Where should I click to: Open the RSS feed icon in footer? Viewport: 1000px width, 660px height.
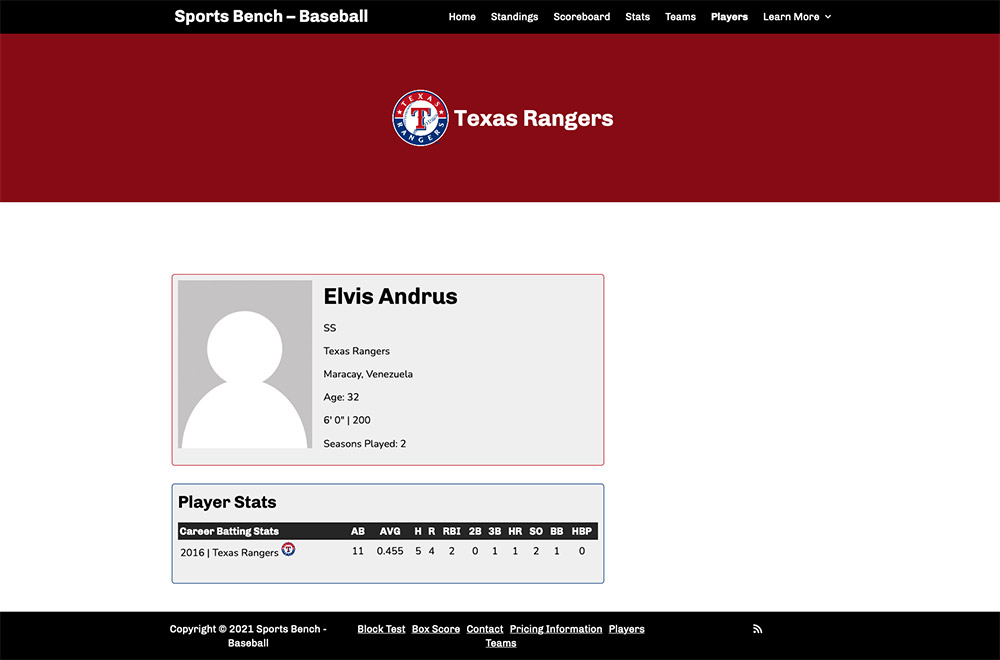757,629
